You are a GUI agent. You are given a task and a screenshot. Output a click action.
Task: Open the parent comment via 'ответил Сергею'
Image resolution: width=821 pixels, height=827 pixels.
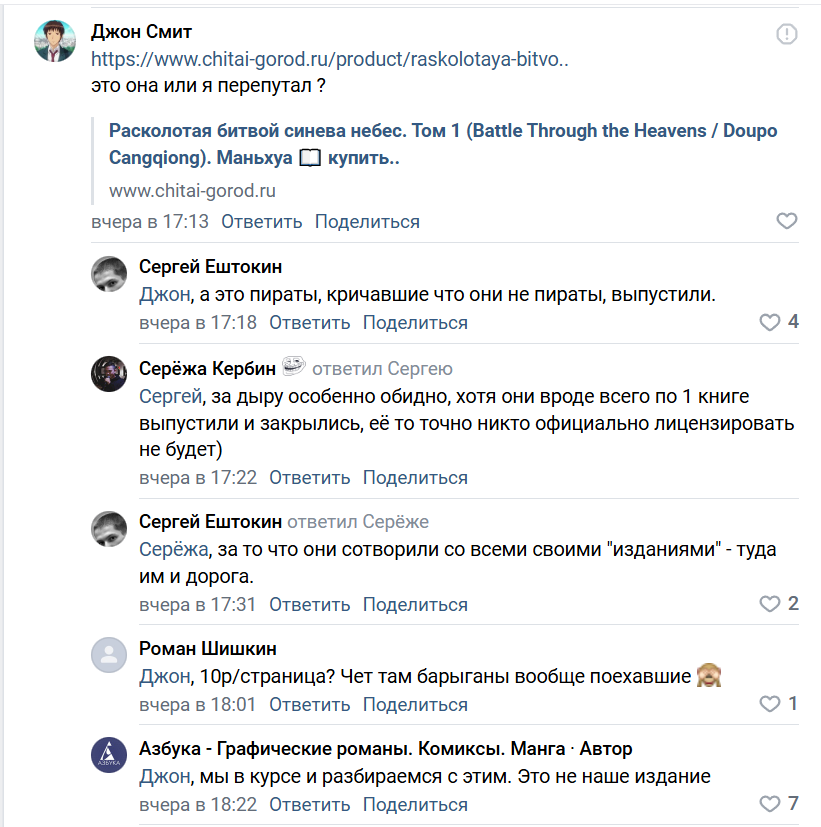[x=382, y=369]
